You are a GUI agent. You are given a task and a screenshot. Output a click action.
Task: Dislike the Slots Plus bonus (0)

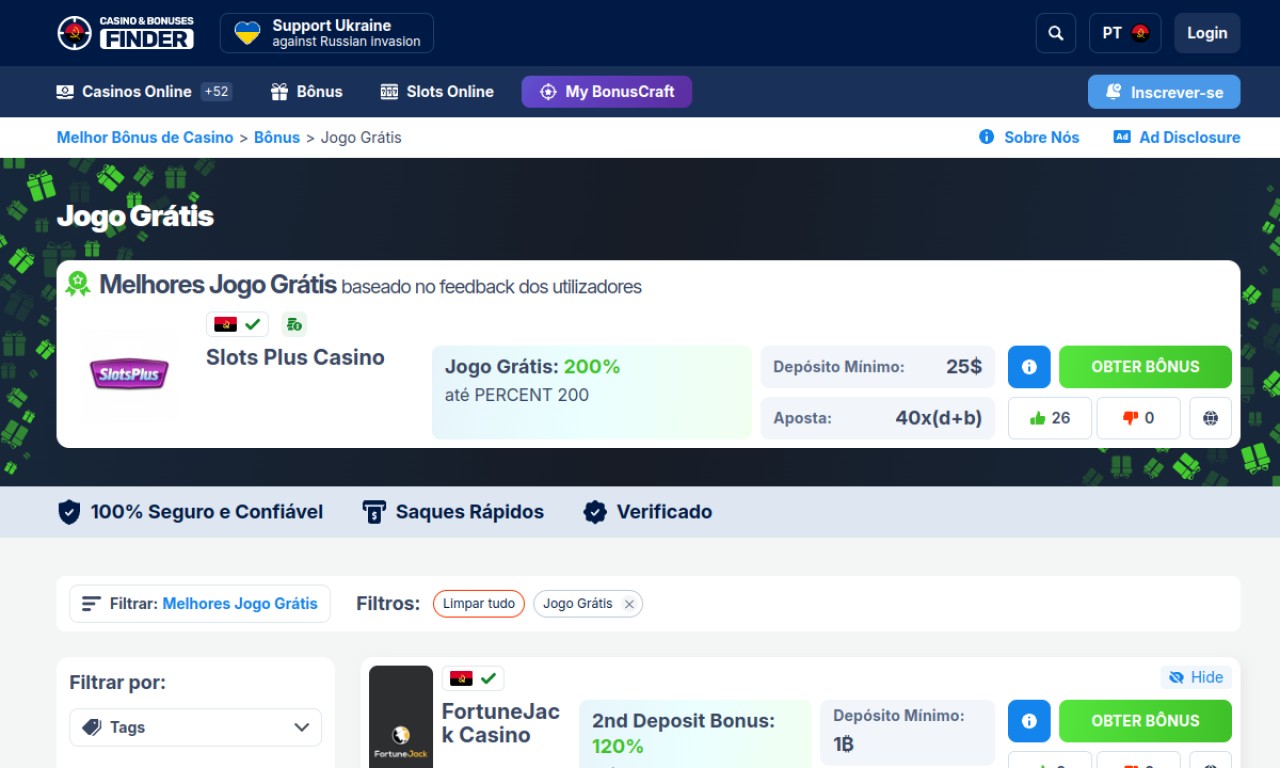[x=1138, y=418]
